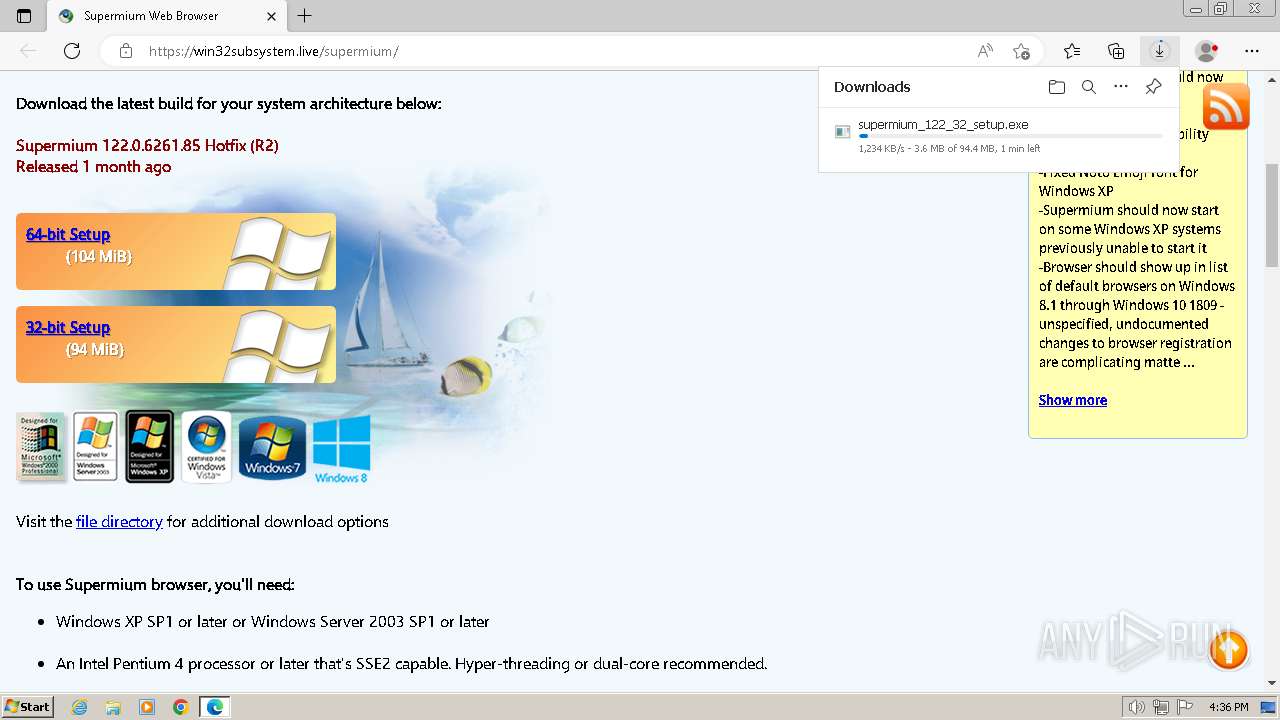Select the Supermium Web Browser tab
The image size is (1280, 720).
[168, 16]
